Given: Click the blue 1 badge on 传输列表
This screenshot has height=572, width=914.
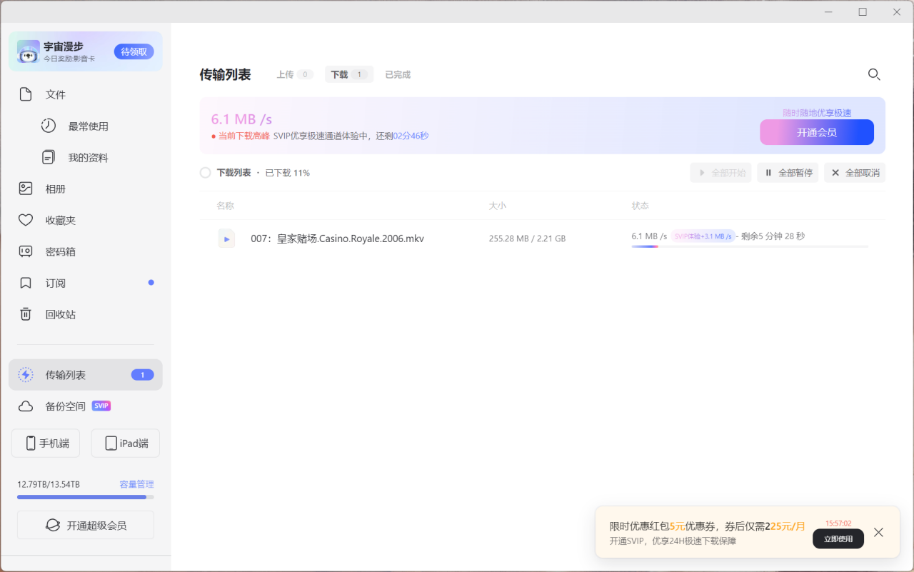Looking at the screenshot, I should click(x=142, y=375).
